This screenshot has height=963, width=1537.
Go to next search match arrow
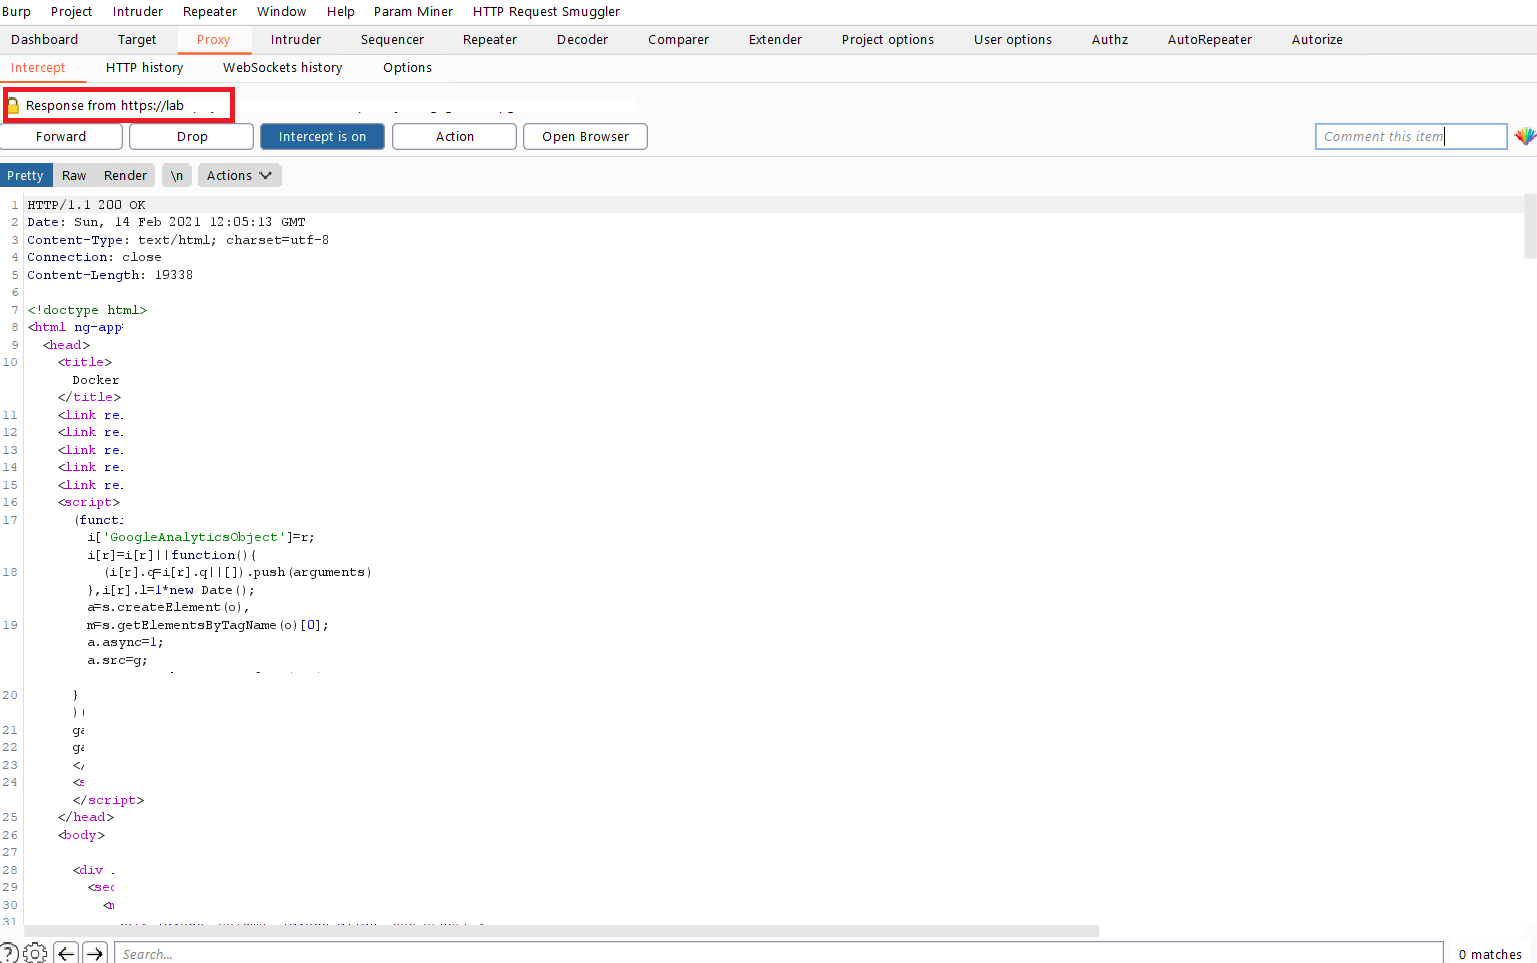tap(95, 953)
